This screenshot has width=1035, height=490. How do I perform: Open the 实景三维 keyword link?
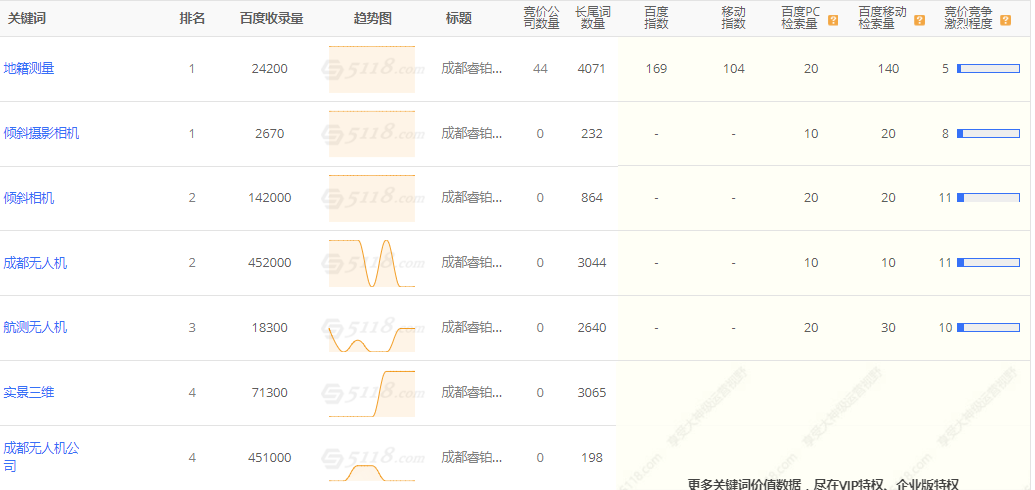29,392
